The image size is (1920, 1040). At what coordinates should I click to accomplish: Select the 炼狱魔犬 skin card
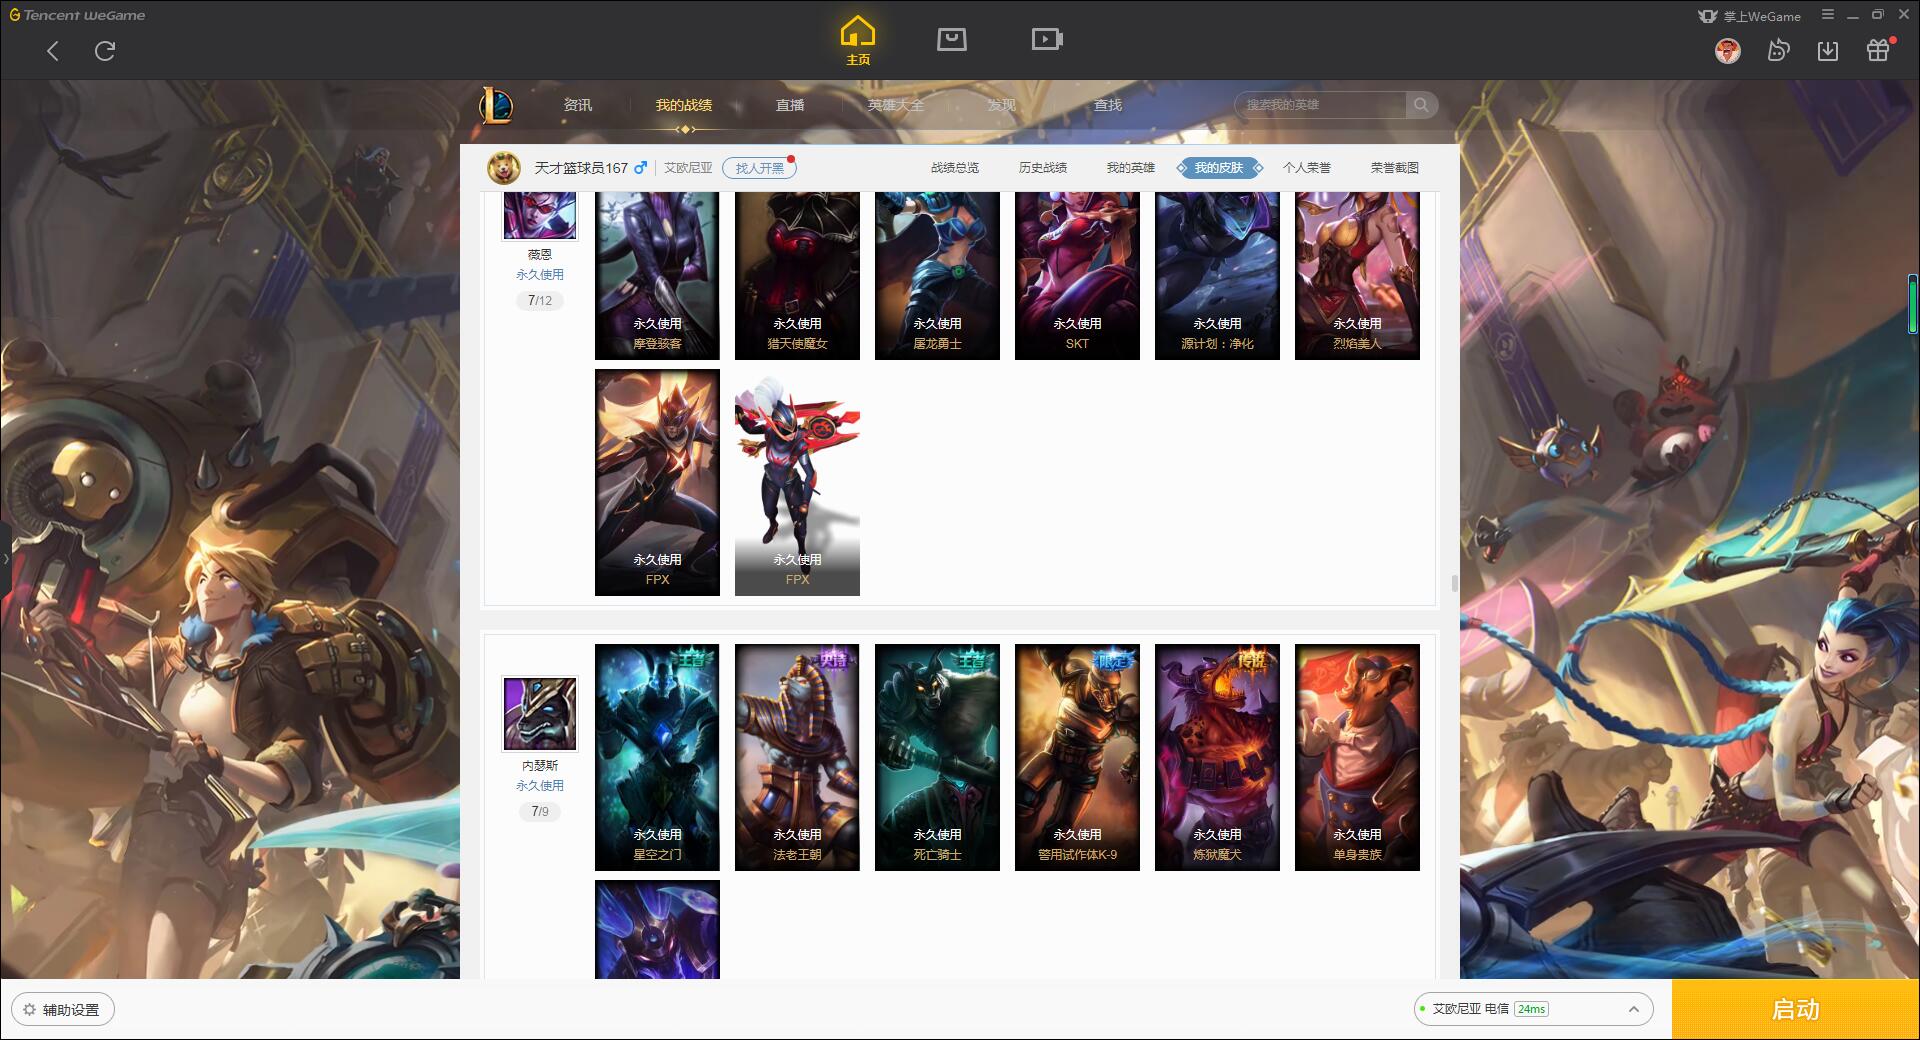click(1217, 757)
